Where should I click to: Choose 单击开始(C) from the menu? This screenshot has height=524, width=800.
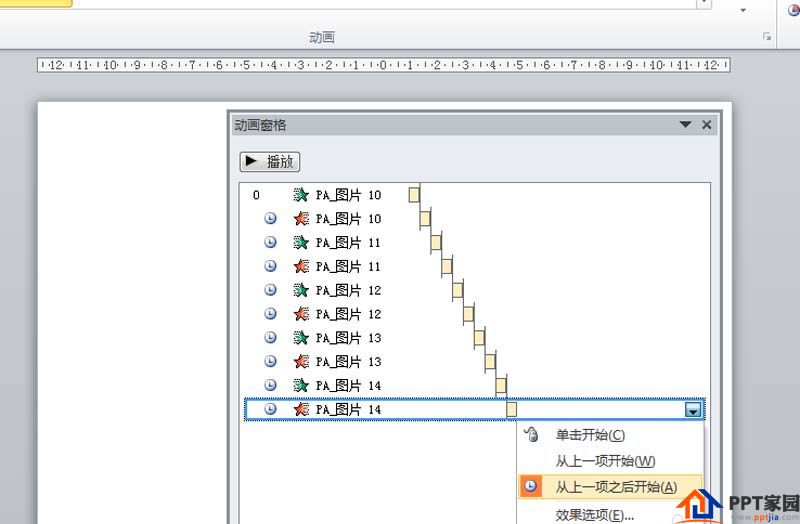click(x=590, y=435)
